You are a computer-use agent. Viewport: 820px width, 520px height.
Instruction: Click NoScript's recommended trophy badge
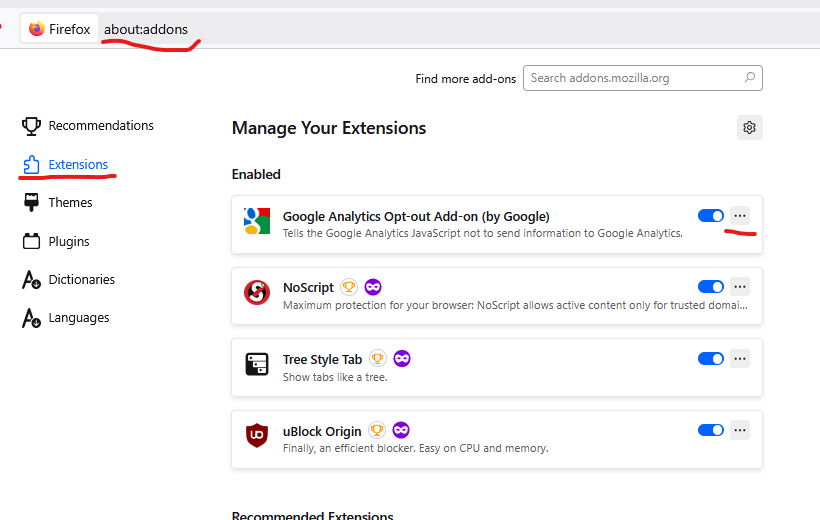coord(349,287)
